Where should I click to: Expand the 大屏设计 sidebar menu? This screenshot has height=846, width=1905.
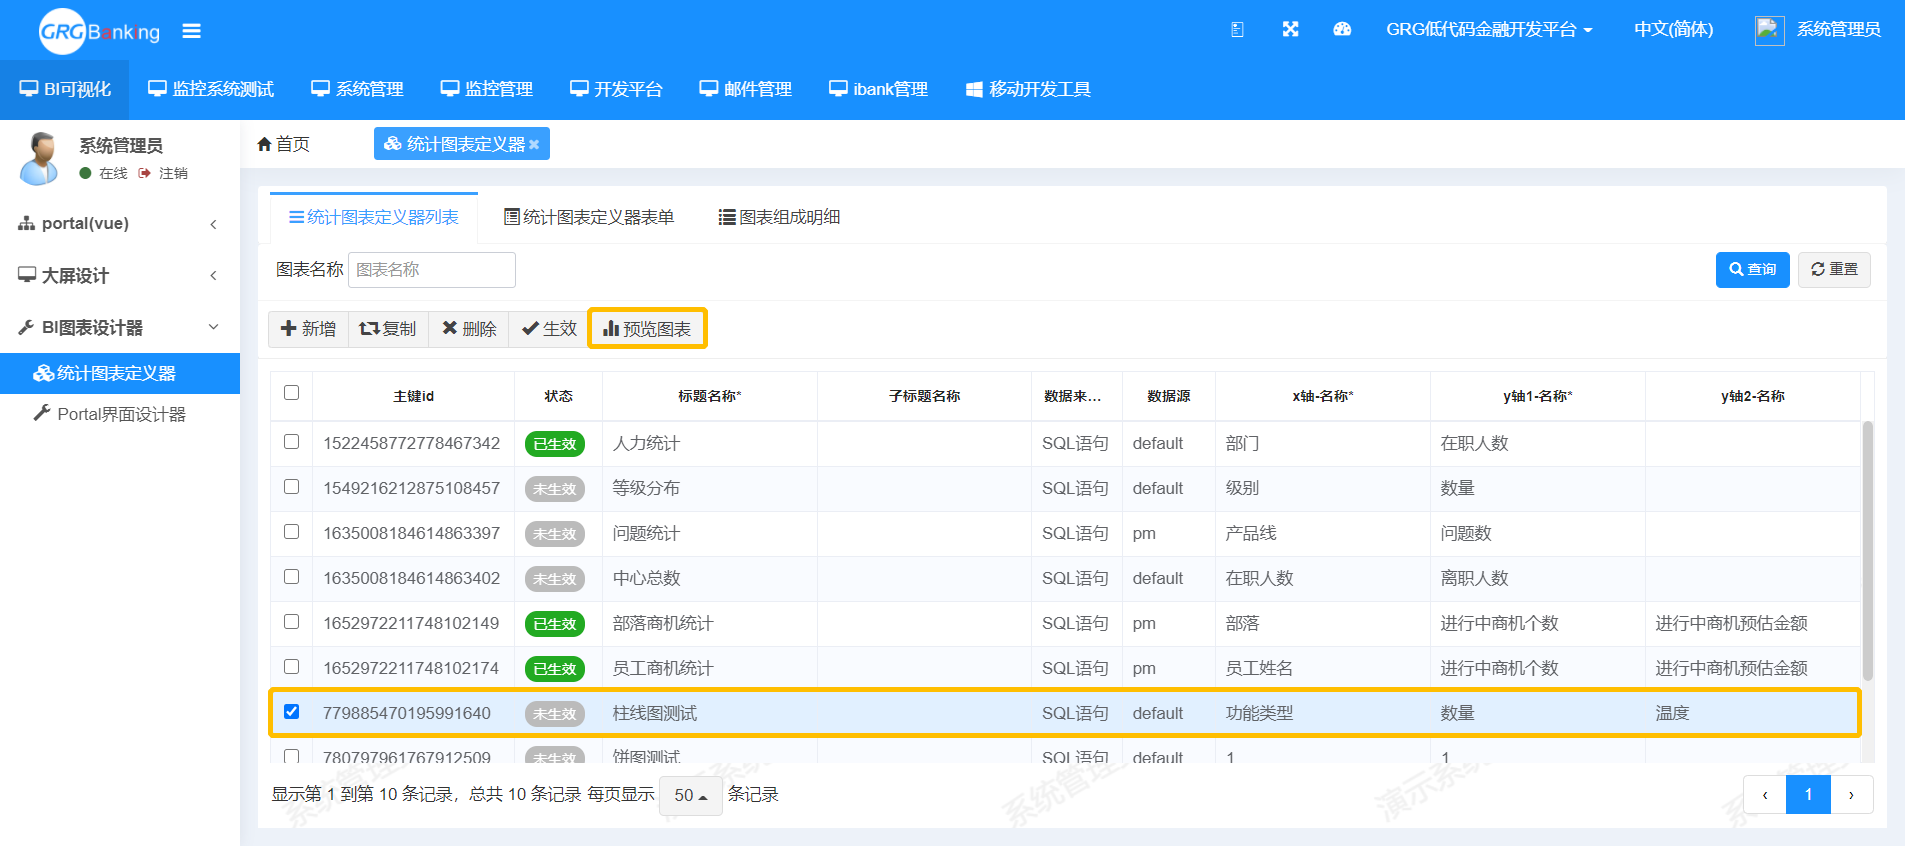120,275
